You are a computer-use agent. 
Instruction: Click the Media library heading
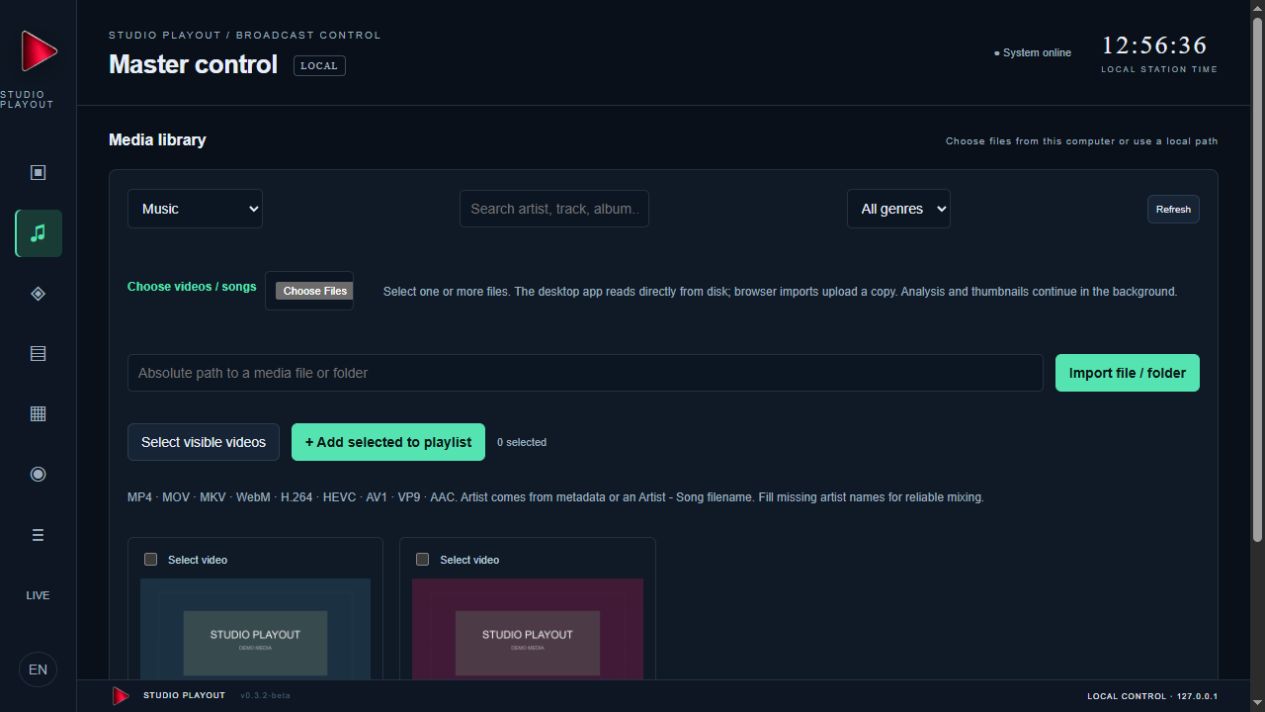[x=157, y=140]
